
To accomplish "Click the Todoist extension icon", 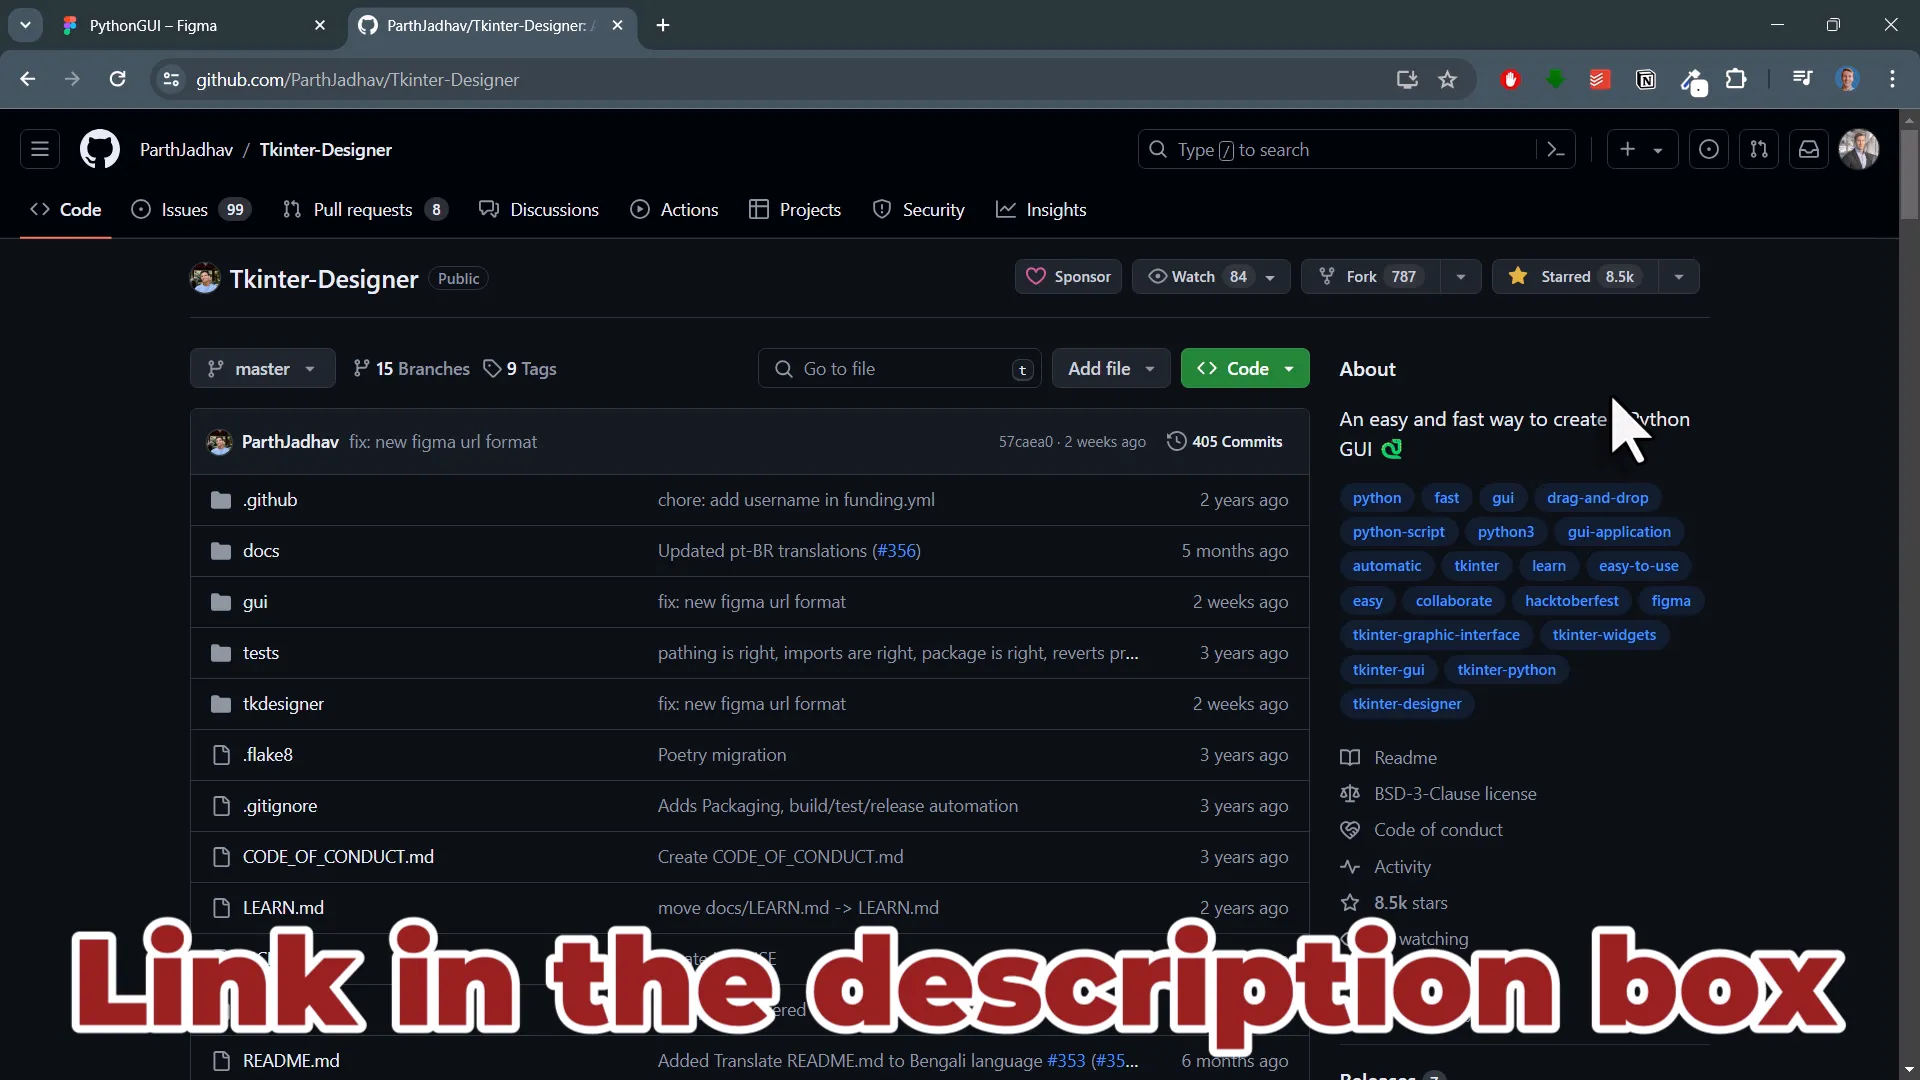I will (1601, 80).
